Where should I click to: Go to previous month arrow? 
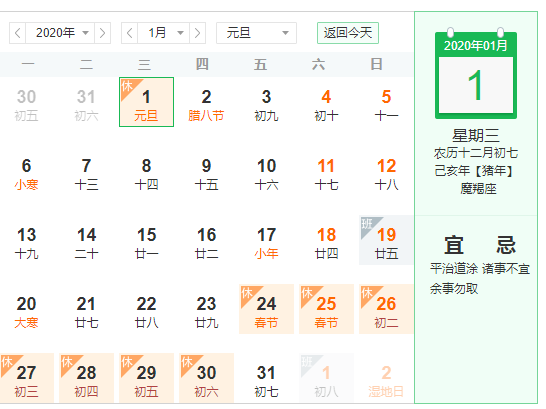130,33
